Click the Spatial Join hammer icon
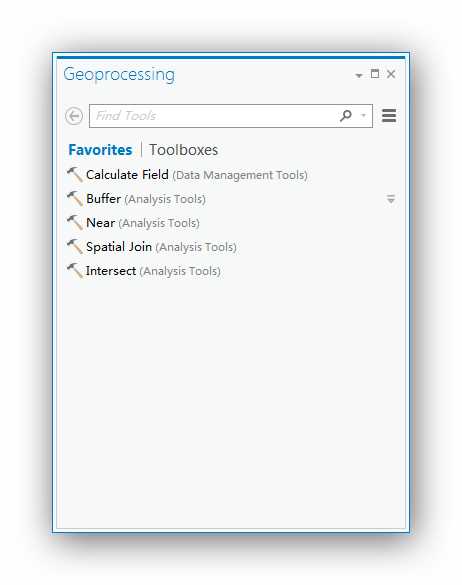 (x=75, y=247)
